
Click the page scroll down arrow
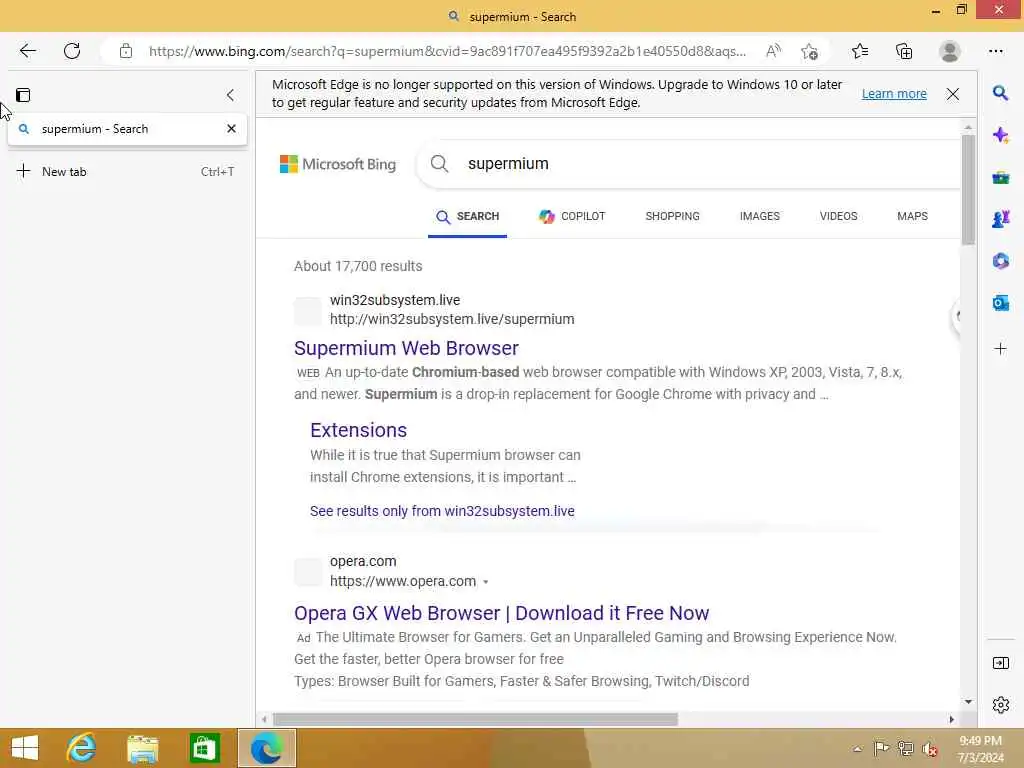tap(968, 701)
